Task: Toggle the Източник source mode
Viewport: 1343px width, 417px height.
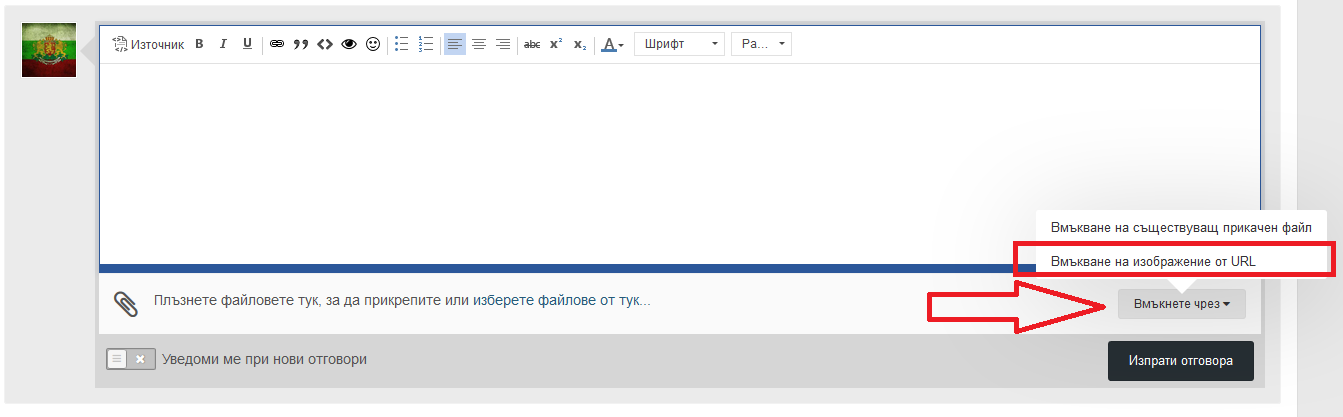Action: (149, 44)
